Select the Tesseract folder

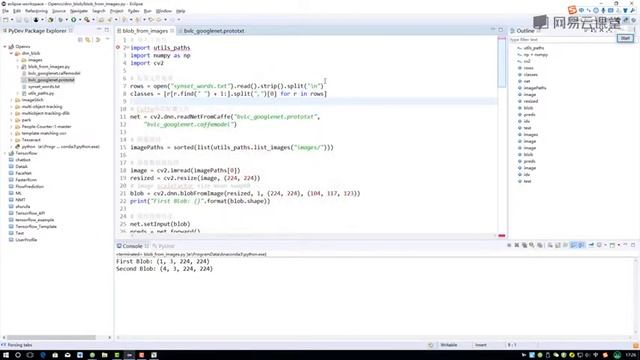click(x=31, y=140)
